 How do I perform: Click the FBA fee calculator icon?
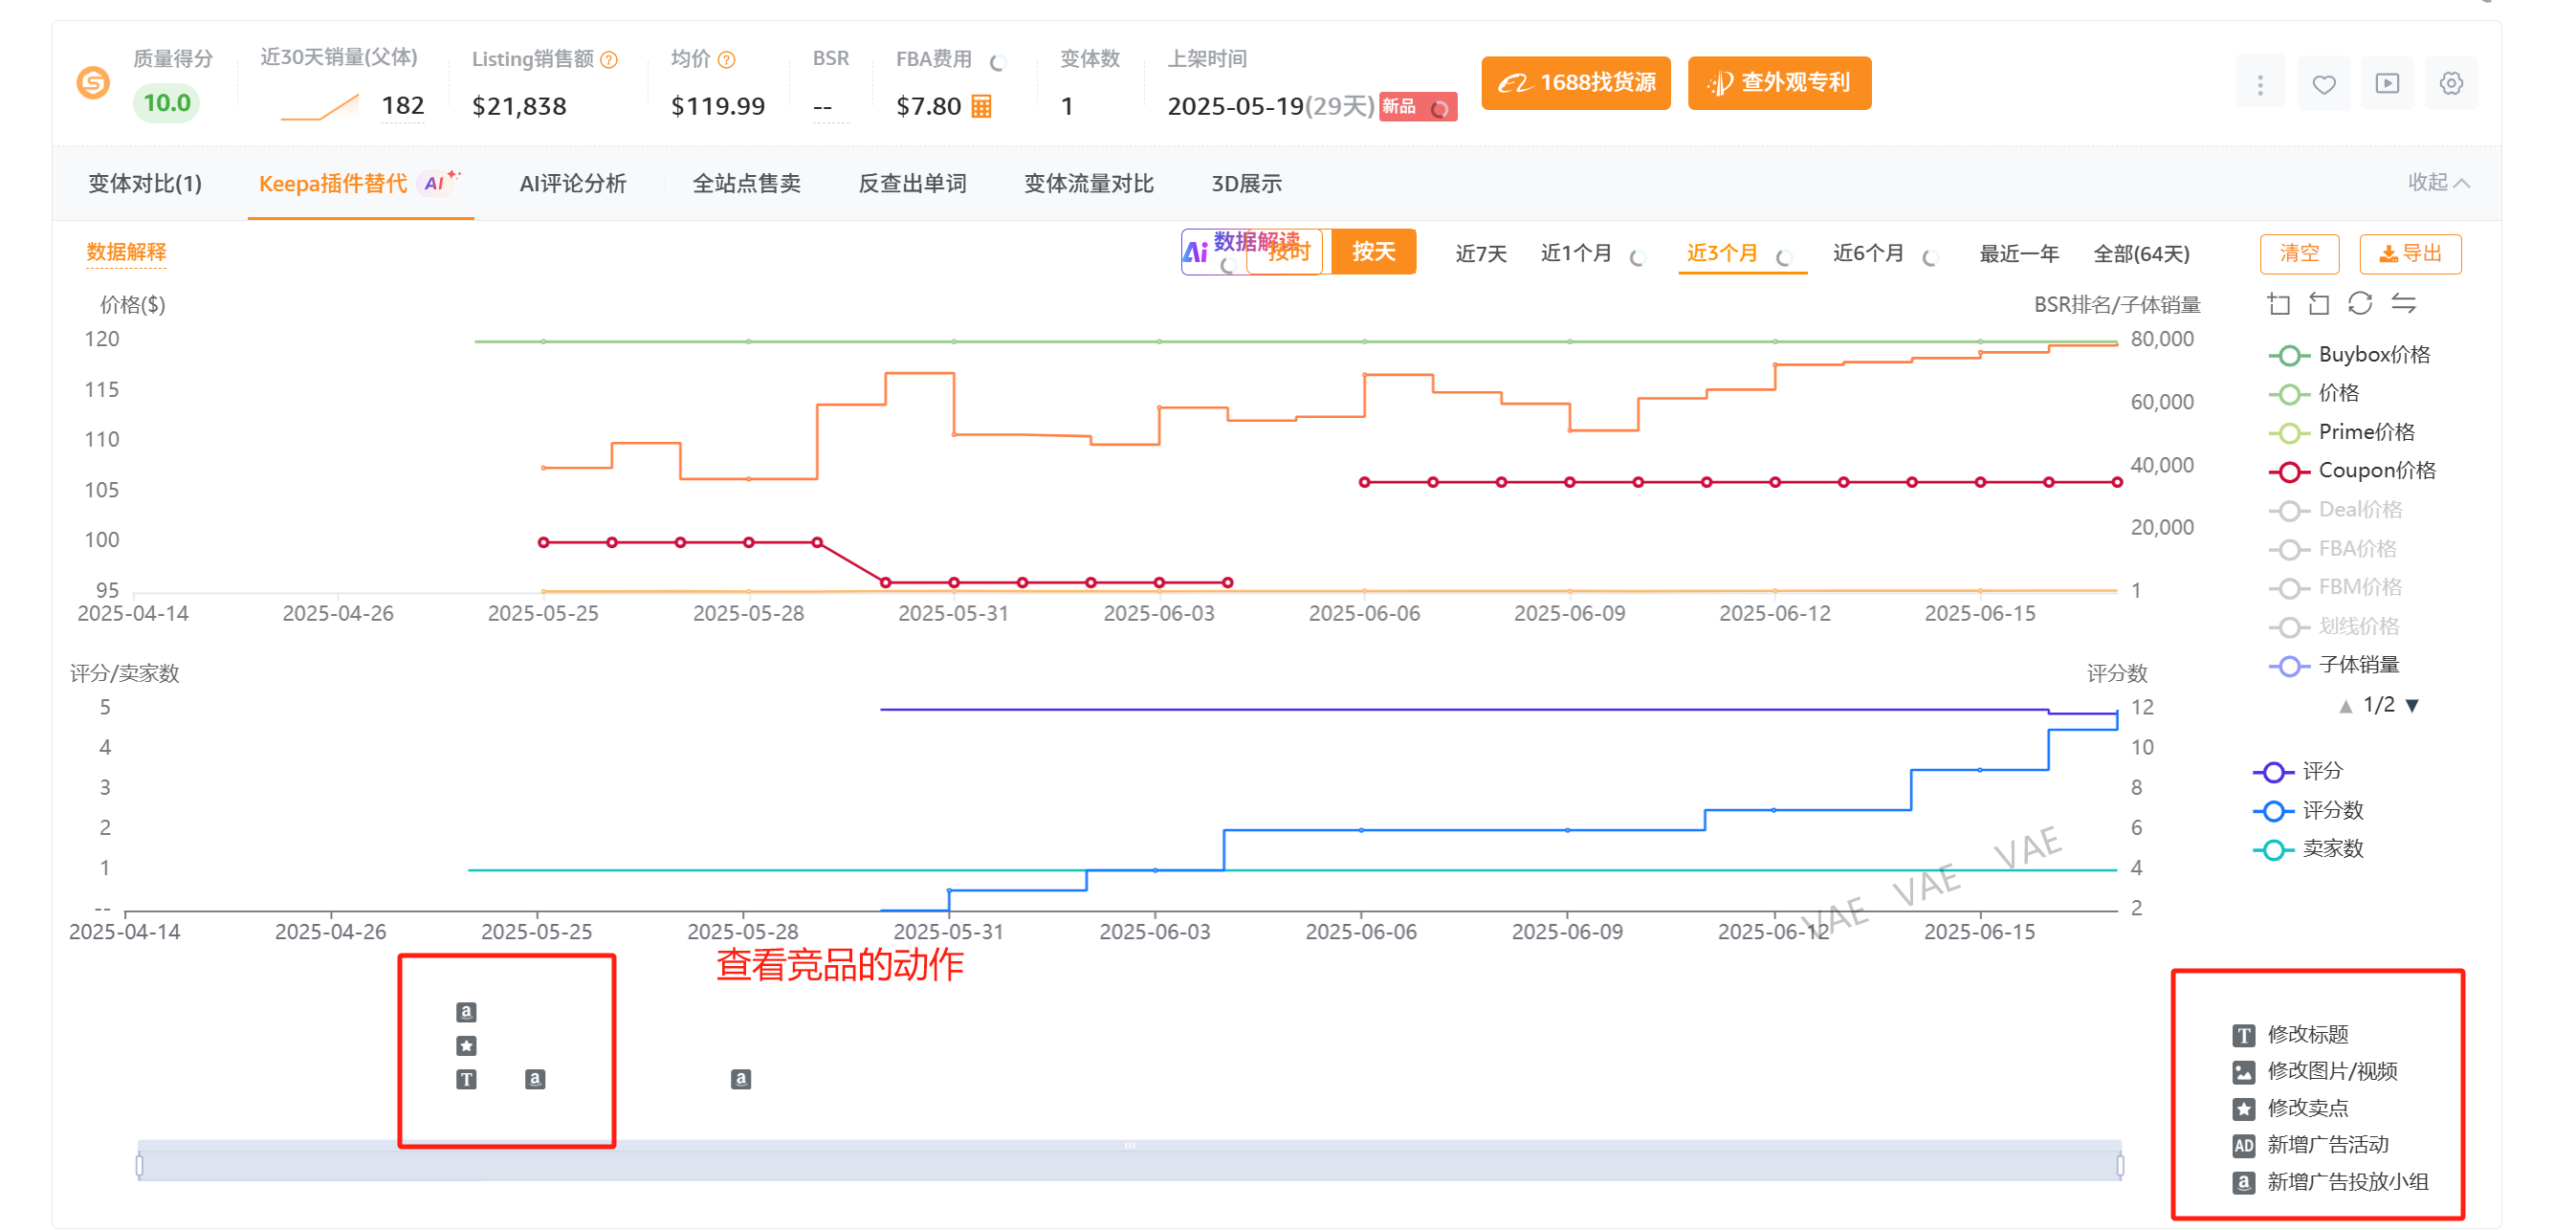tap(981, 106)
